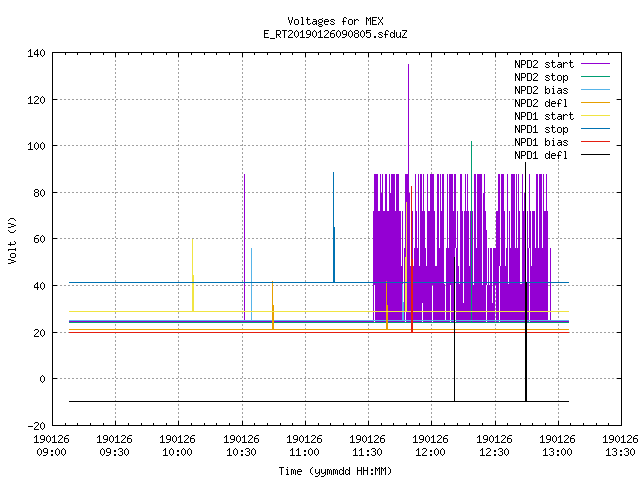Click the 120 y-axis tick label

tap(36, 100)
